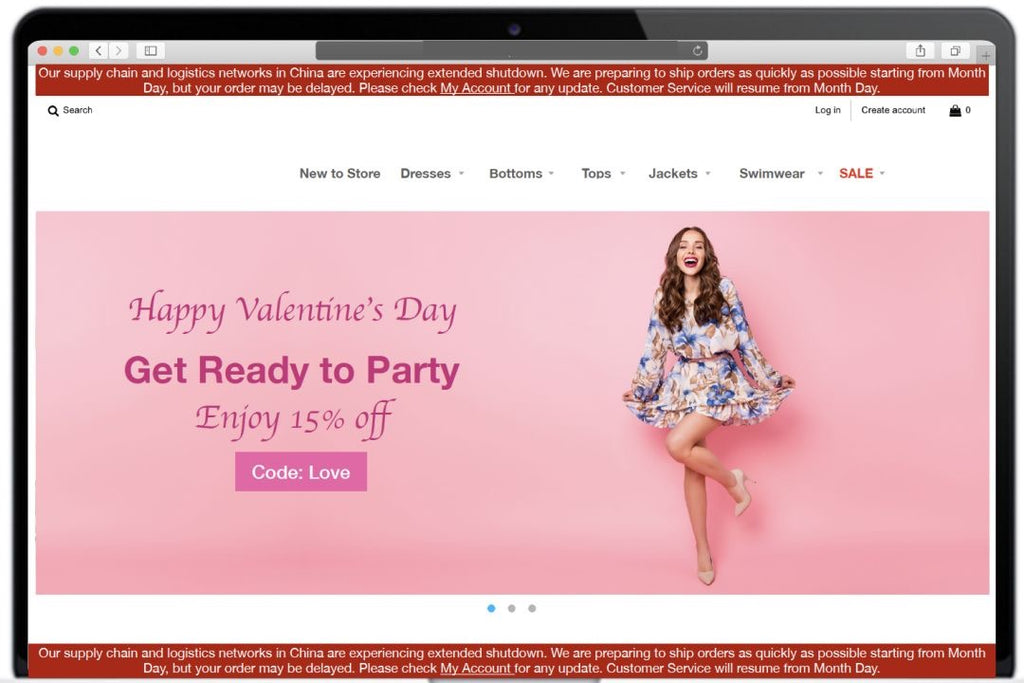Screen dimensions: 1024x683
Task: Open the My Account link in the banner
Action: 477,88
